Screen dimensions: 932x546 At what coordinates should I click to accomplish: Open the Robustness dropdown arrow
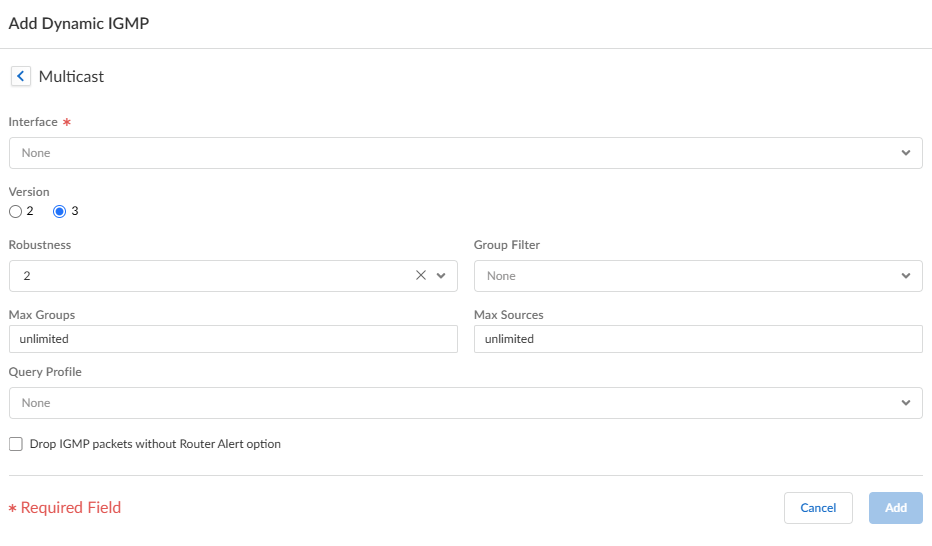(441, 276)
